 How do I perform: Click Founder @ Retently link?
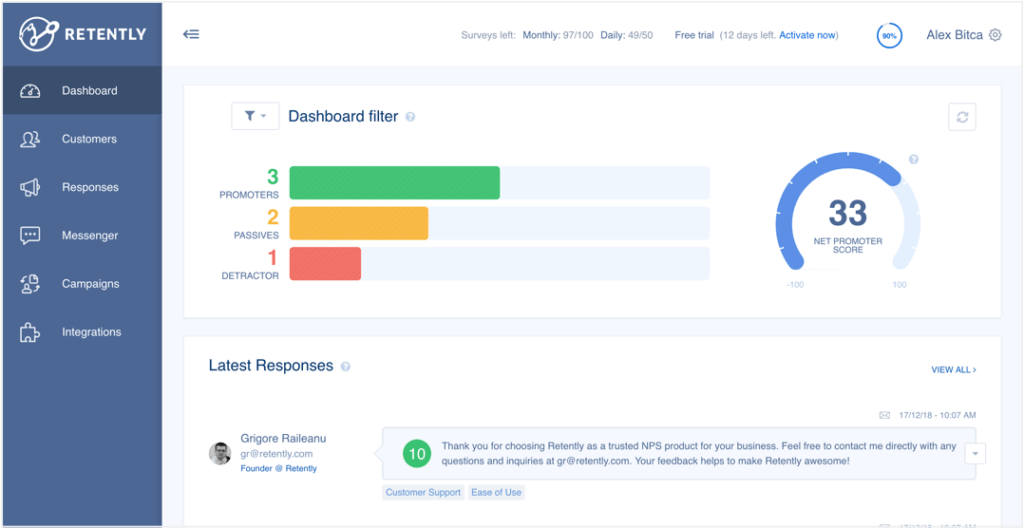click(x=278, y=469)
